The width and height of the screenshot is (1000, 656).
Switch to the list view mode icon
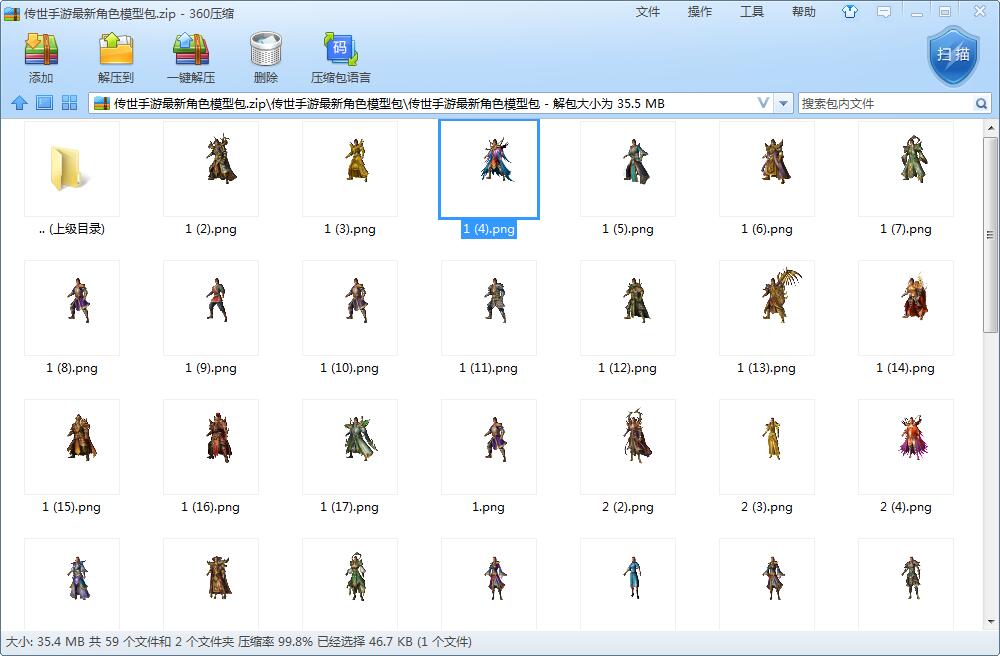(x=44, y=103)
